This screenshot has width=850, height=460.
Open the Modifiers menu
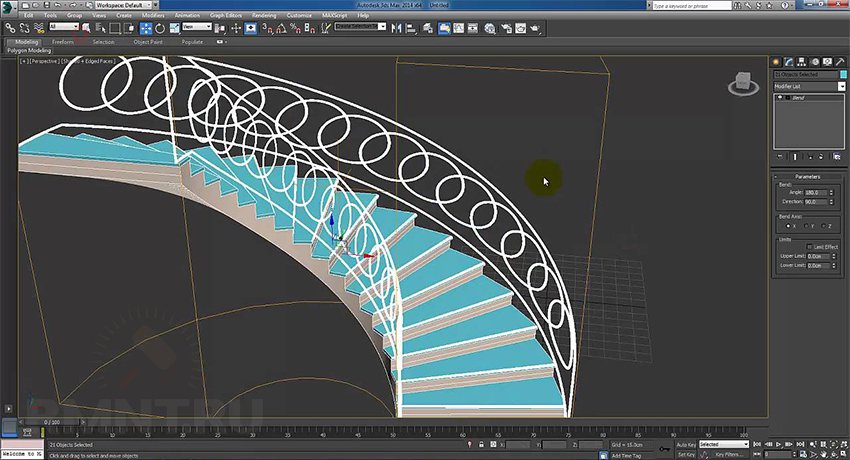tap(153, 16)
